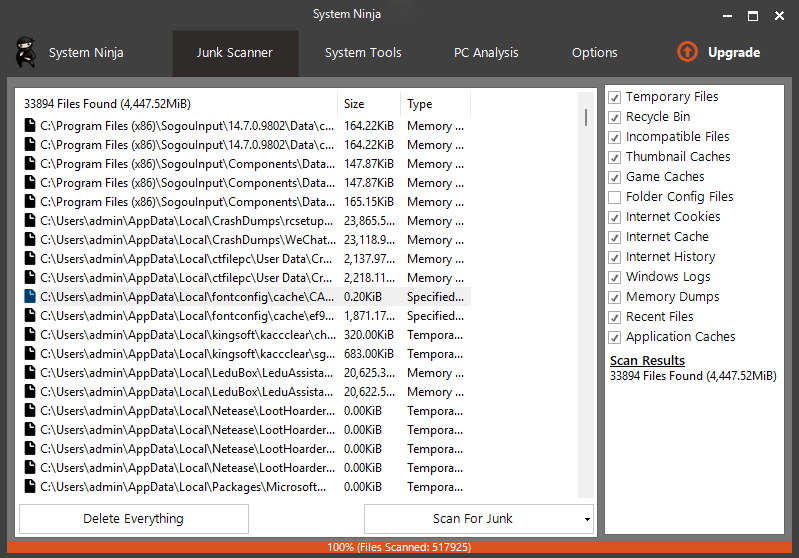The height and width of the screenshot is (558, 799).
Task: Click file icon of kaccclear\ch row
Action: [x=30, y=335]
